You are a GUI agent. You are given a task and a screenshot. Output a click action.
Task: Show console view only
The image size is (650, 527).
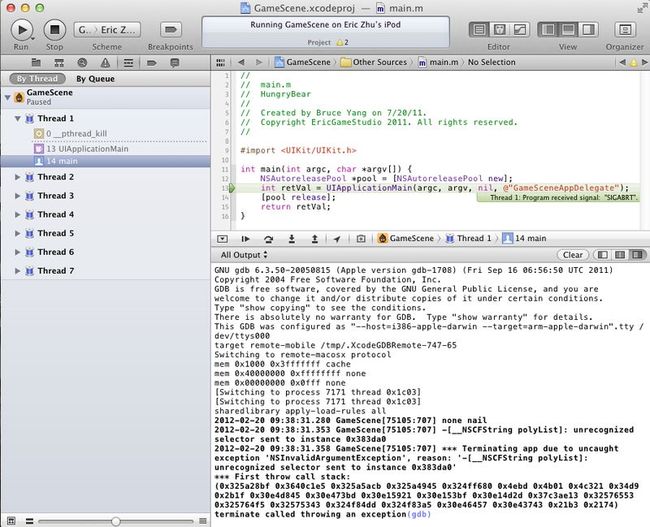click(x=637, y=255)
